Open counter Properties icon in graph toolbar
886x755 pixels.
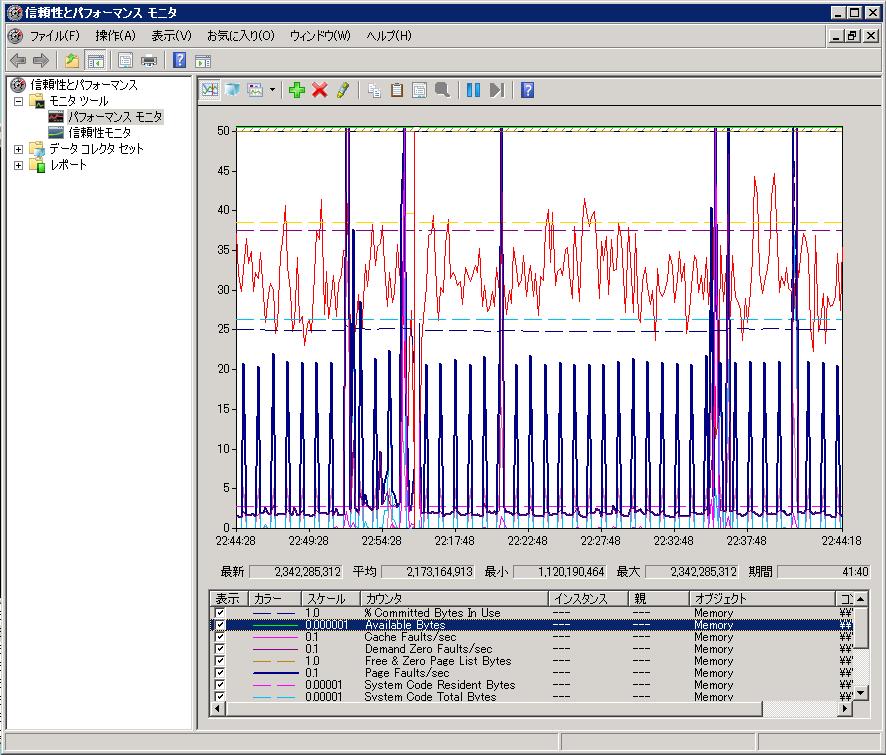click(x=420, y=90)
